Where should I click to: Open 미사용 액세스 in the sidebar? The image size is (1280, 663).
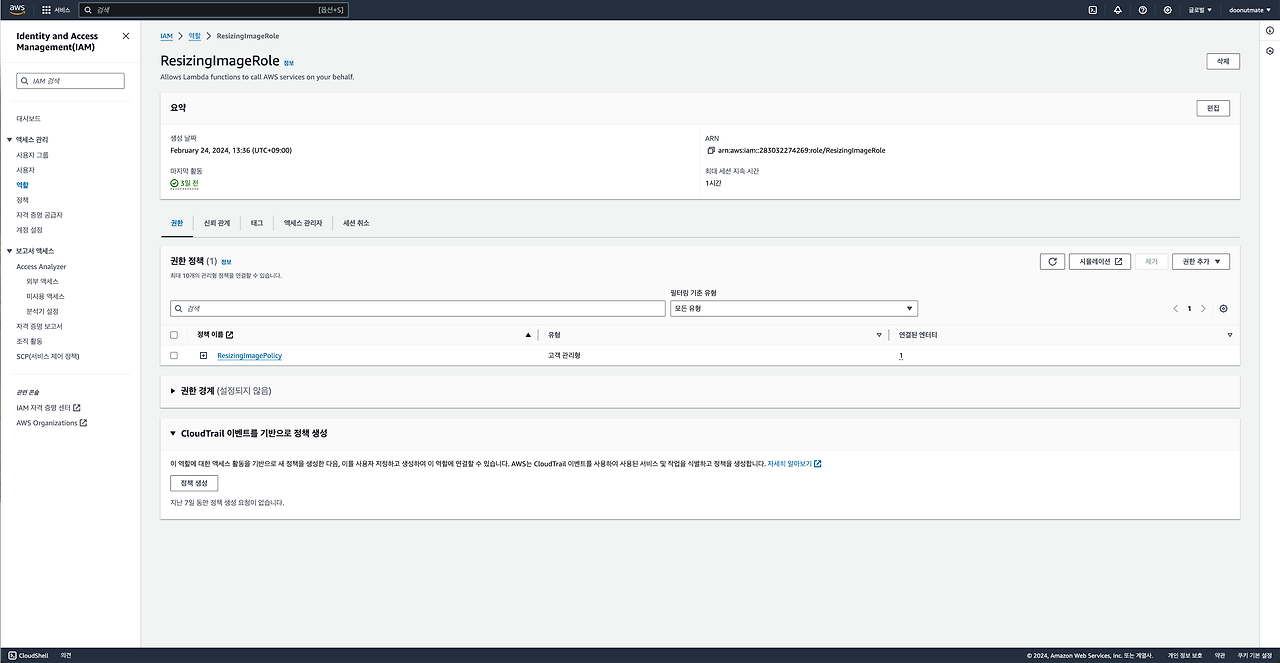click(x=46, y=296)
